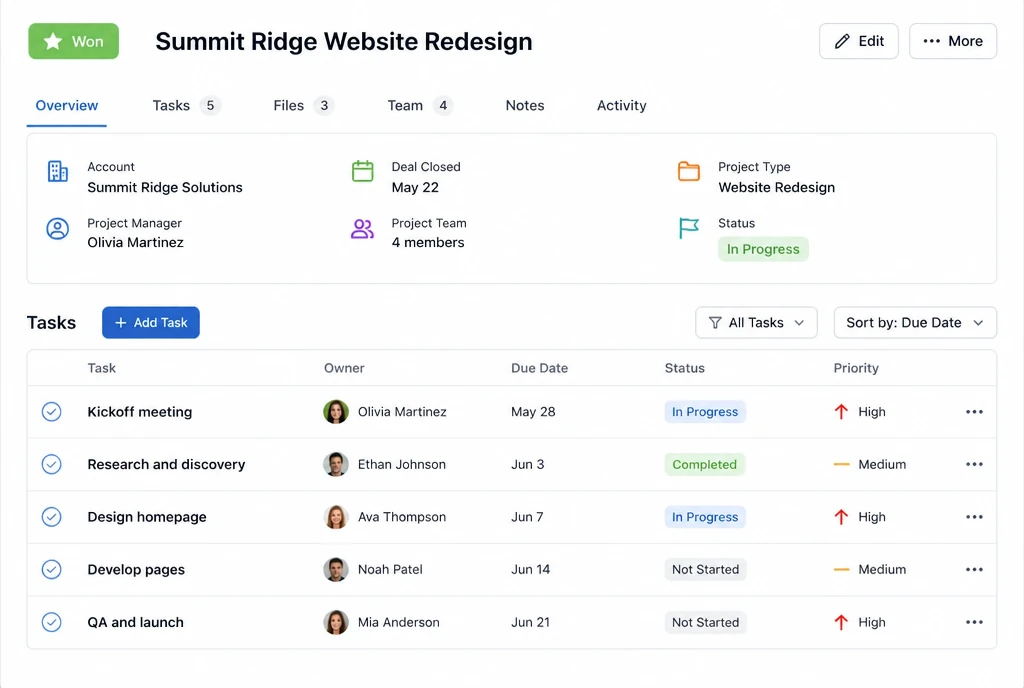Viewport: 1024px width, 688px height.
Task: Click Medium priority dash for Research and discovery
Action: pyautogui.click(x=842, y=464)
